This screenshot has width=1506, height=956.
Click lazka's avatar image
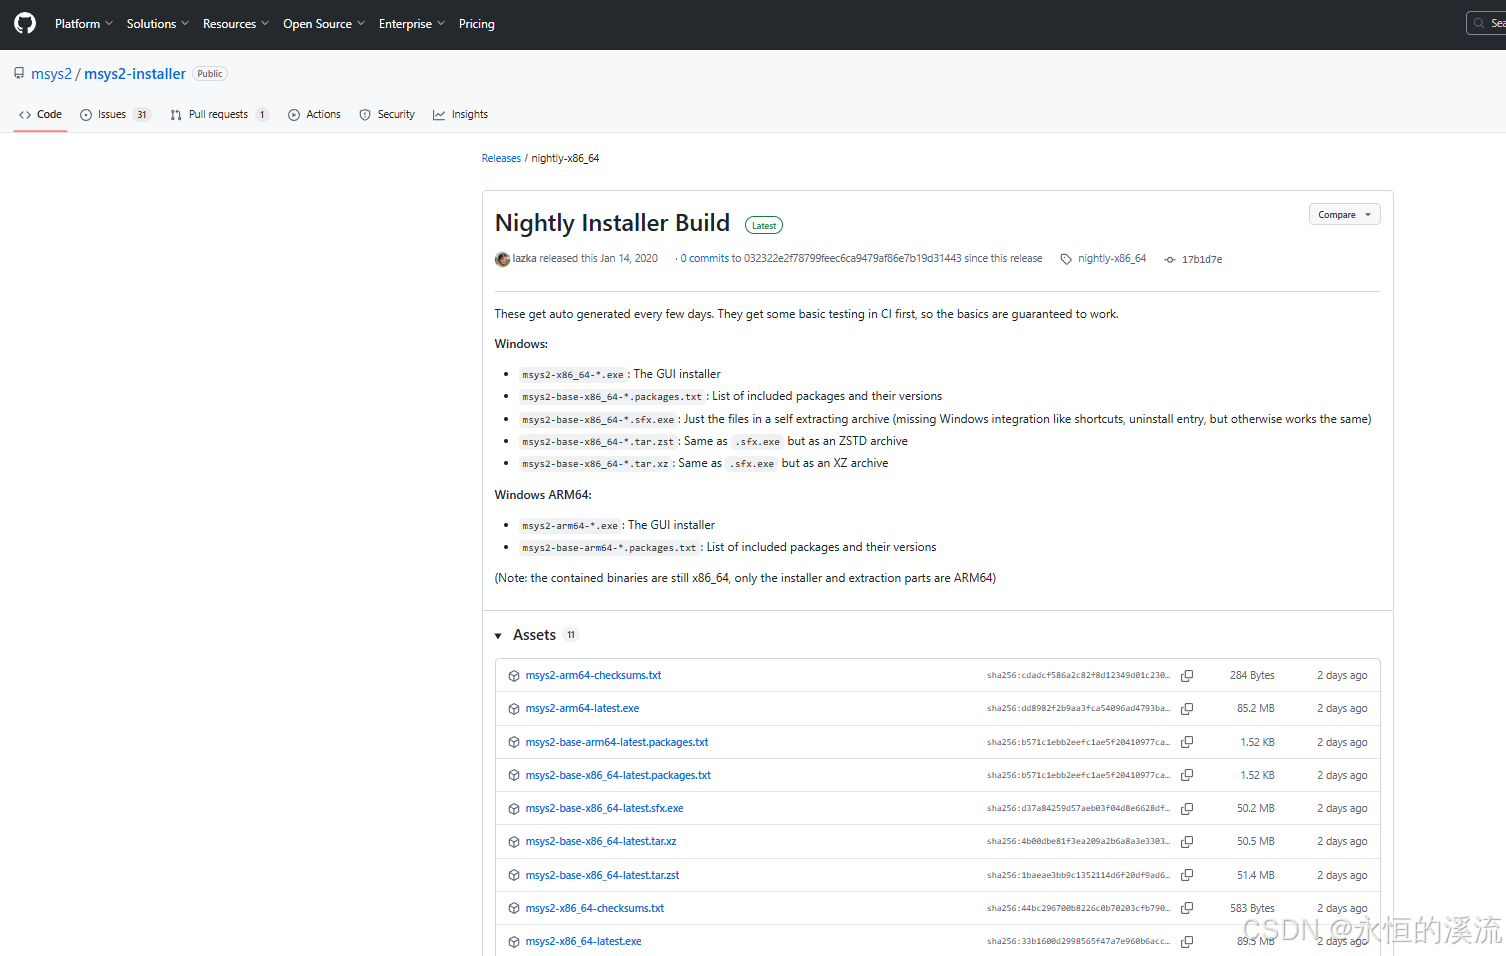coord(502,259)
